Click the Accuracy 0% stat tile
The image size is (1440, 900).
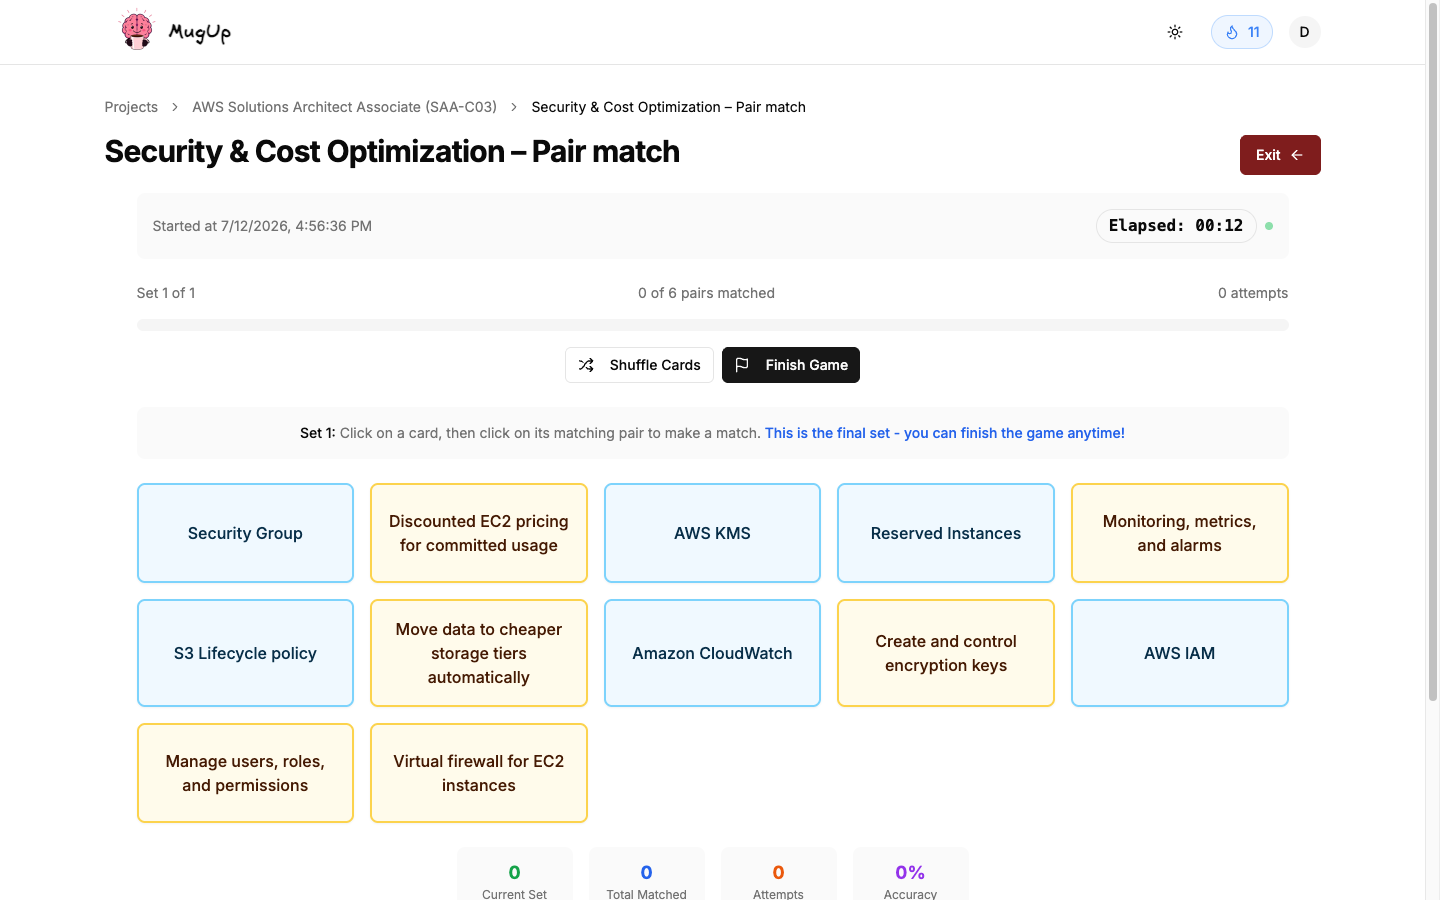(910, 876)
